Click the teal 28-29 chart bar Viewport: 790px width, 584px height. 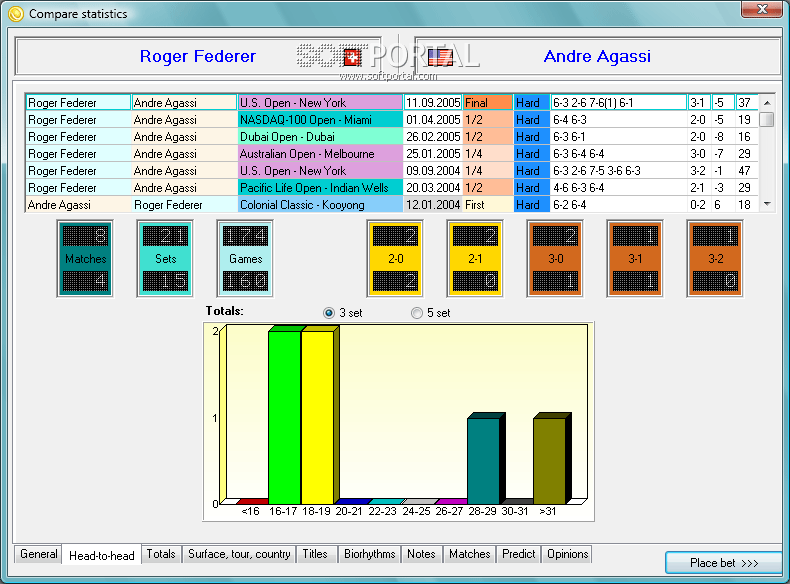[x=485, y=459]
